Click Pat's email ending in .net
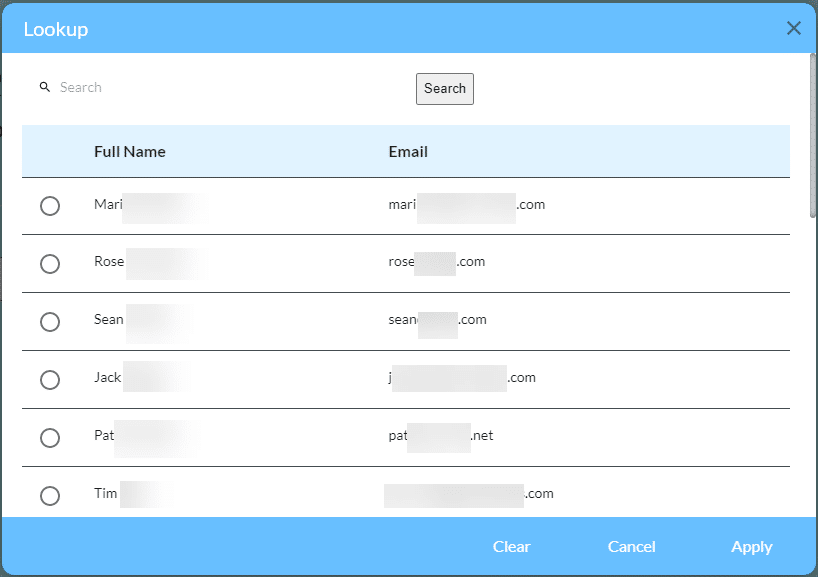 point(441,436)
